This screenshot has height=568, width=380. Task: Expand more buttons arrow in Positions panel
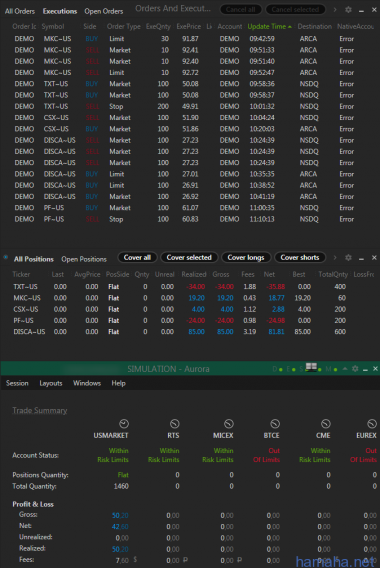point(335,258)
